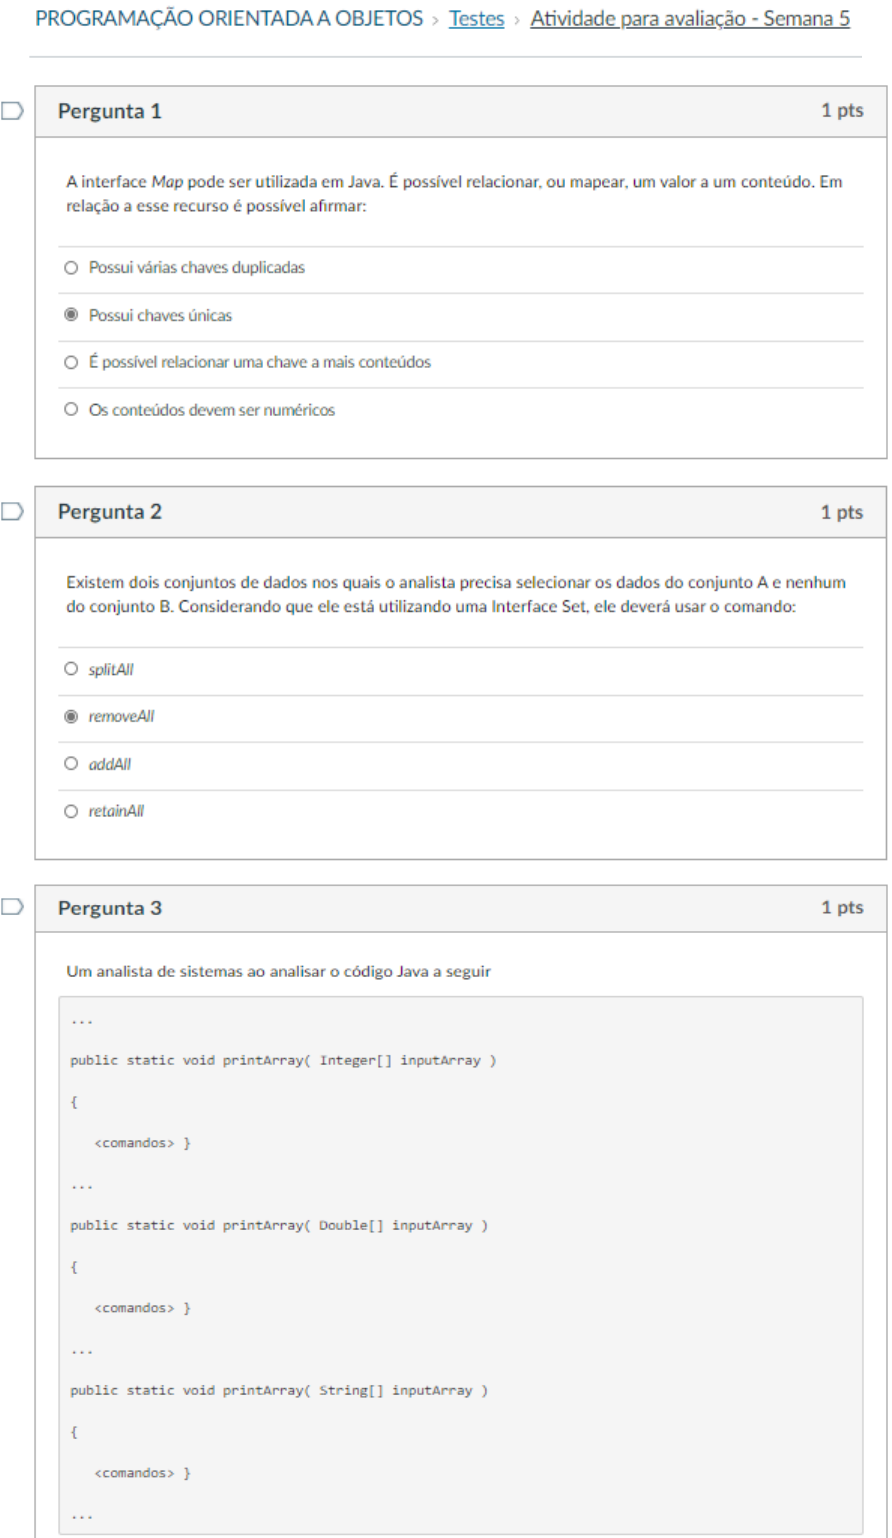This screenshot has height=1538, width=892.
Task: Go to PROGRAMAÇÃO ORIENTADA A OBJETOS course breadcrumb
Action: (228, 19)
